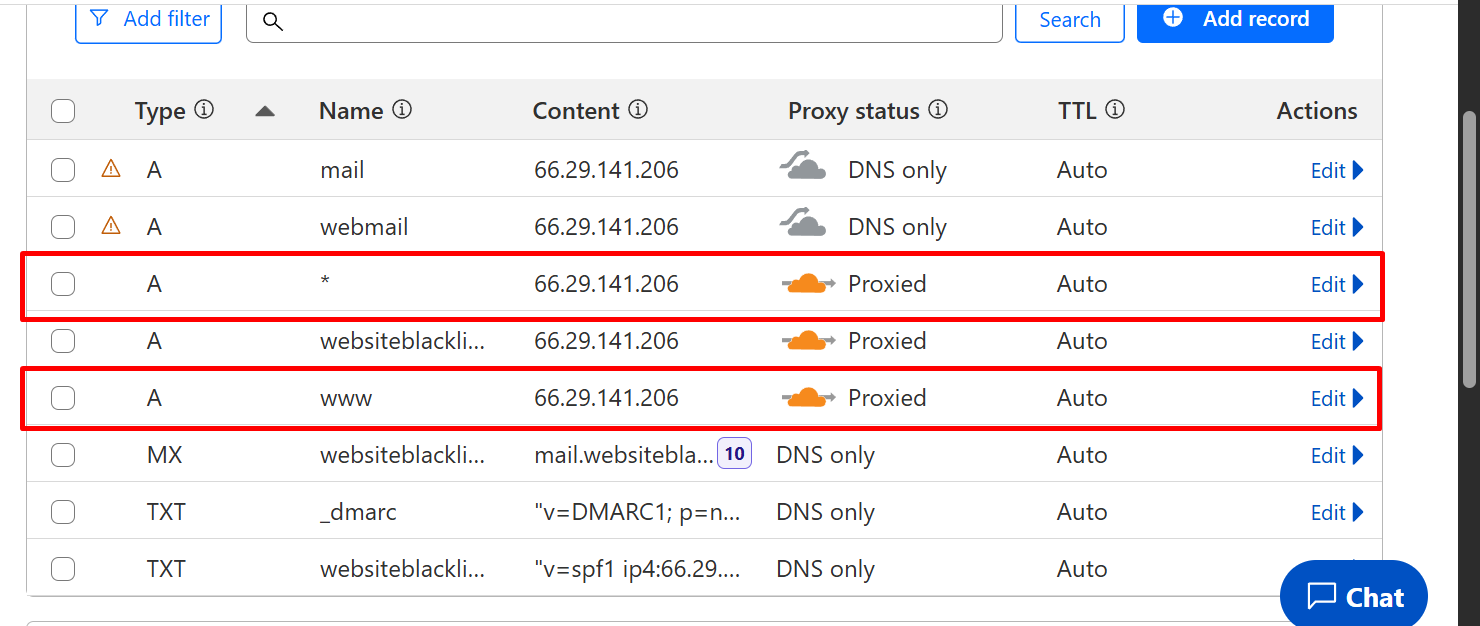Click the _dmarc record name
This screenshot has width=1480, height=626.
pos(358,512)
